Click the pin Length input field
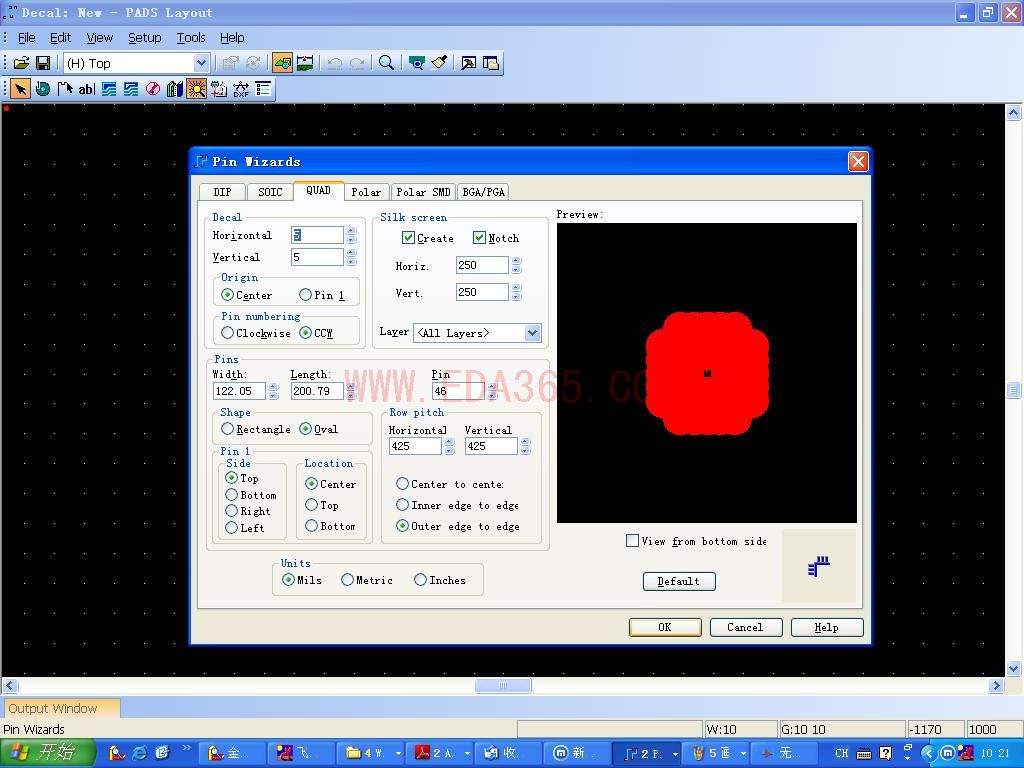1024x768 pixels. pos(317,391)
